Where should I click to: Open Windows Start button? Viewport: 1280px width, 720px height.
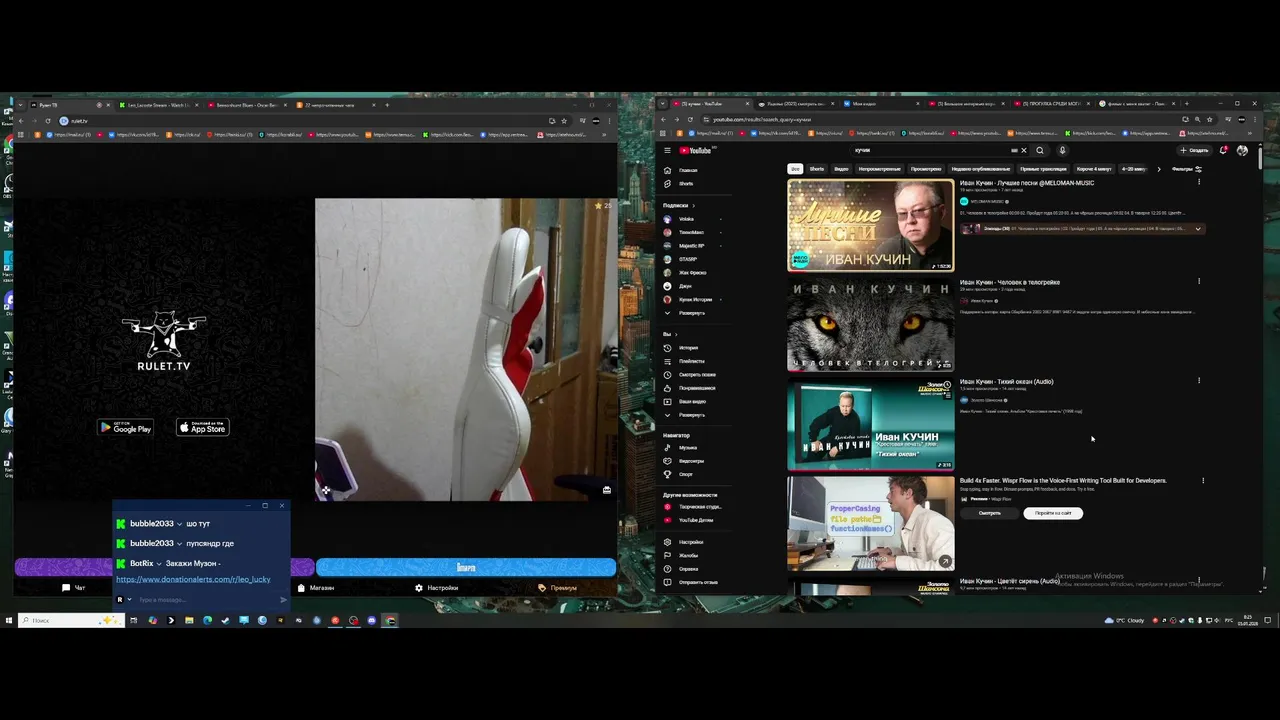coord(8,620)
